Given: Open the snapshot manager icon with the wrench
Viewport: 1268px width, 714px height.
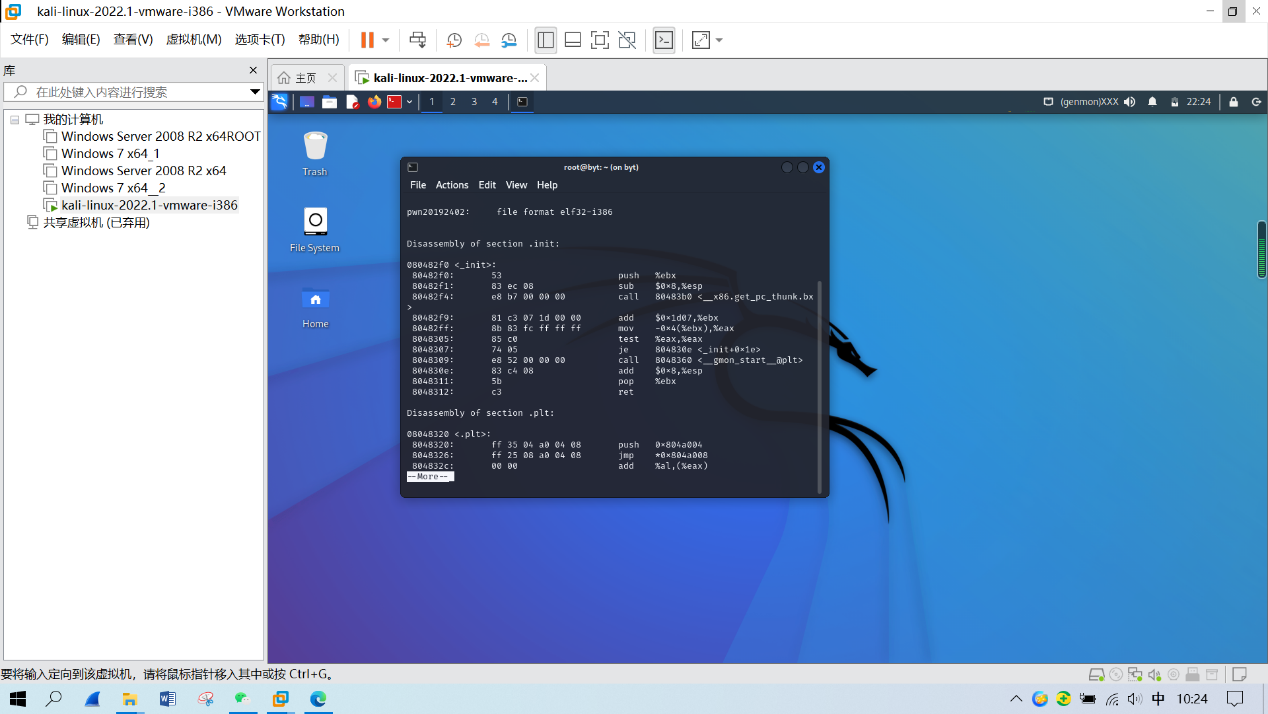Looking at the screenshot, I should point(509,40).
